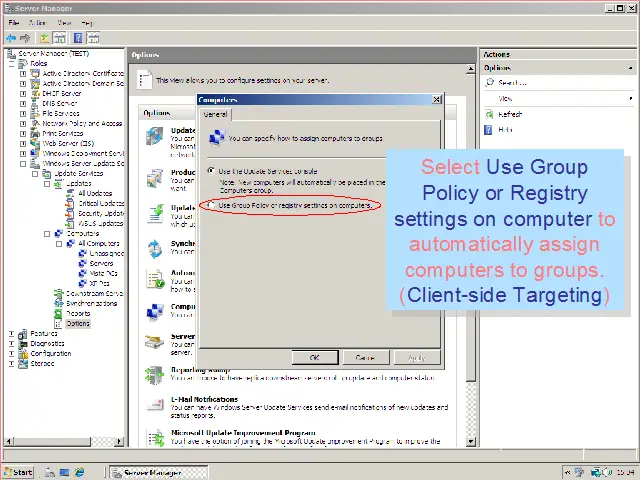Expand the Web Server (IIS) node

tap(23, 144)
